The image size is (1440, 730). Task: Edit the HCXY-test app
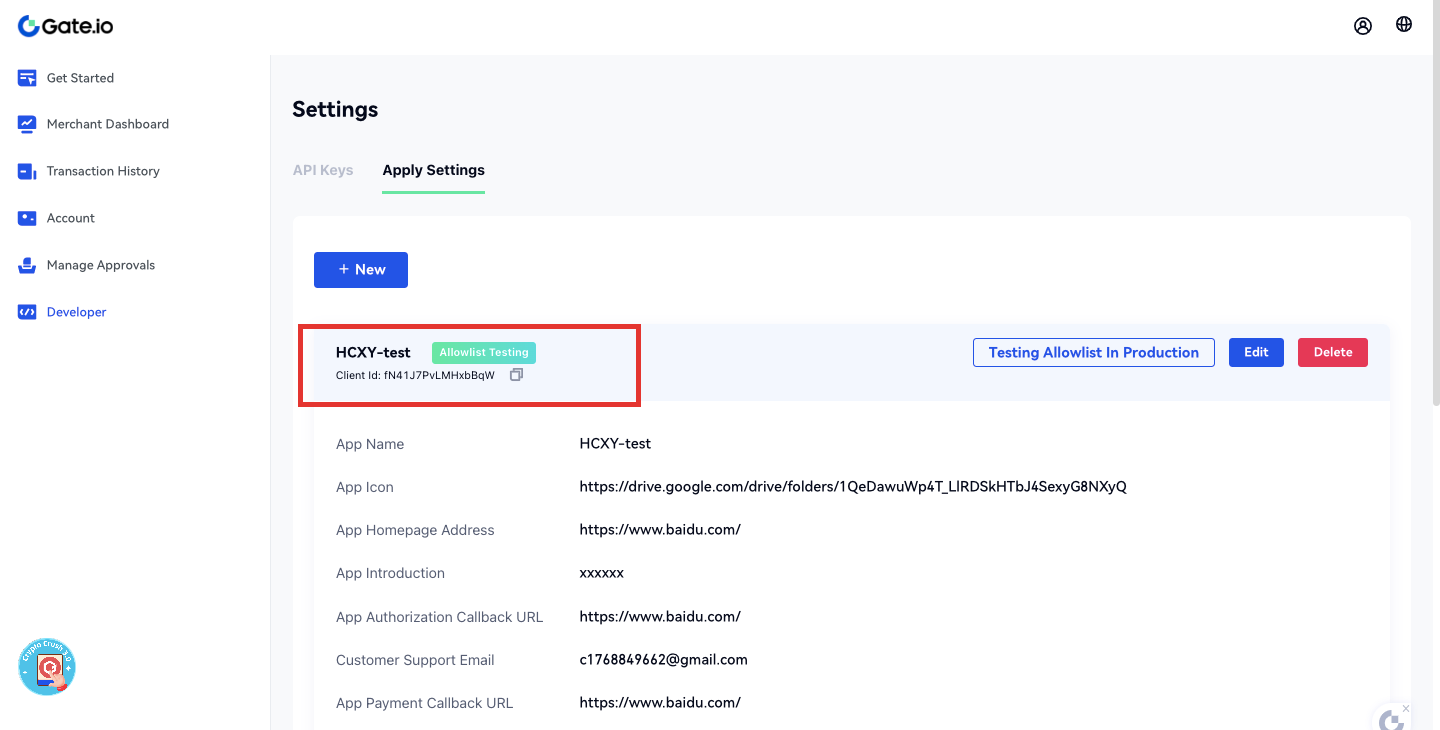[1256, 352]
